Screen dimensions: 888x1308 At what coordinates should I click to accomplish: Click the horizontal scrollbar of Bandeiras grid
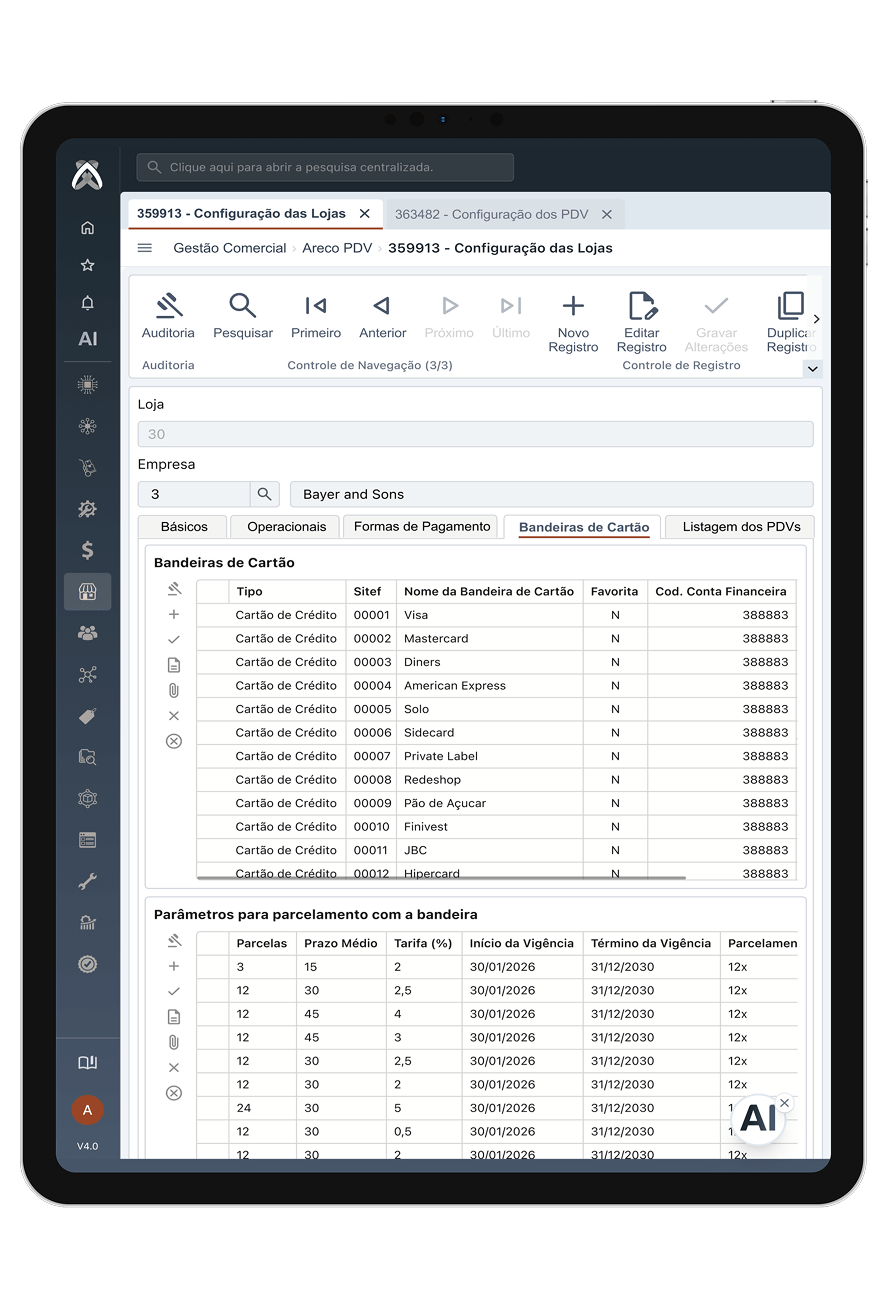[441, 878]
